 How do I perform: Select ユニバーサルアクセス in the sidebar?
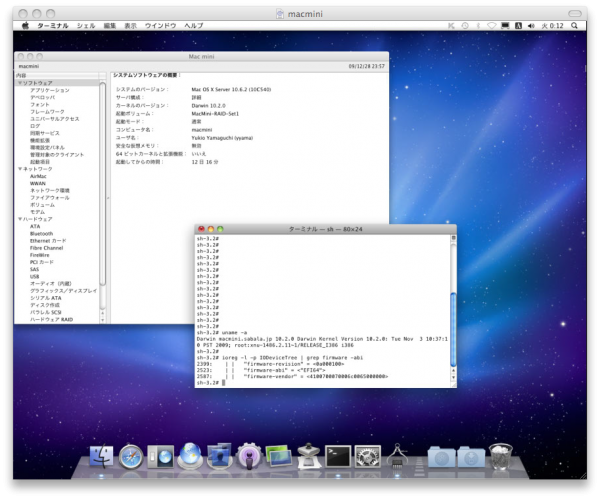[x=55, y=119]
